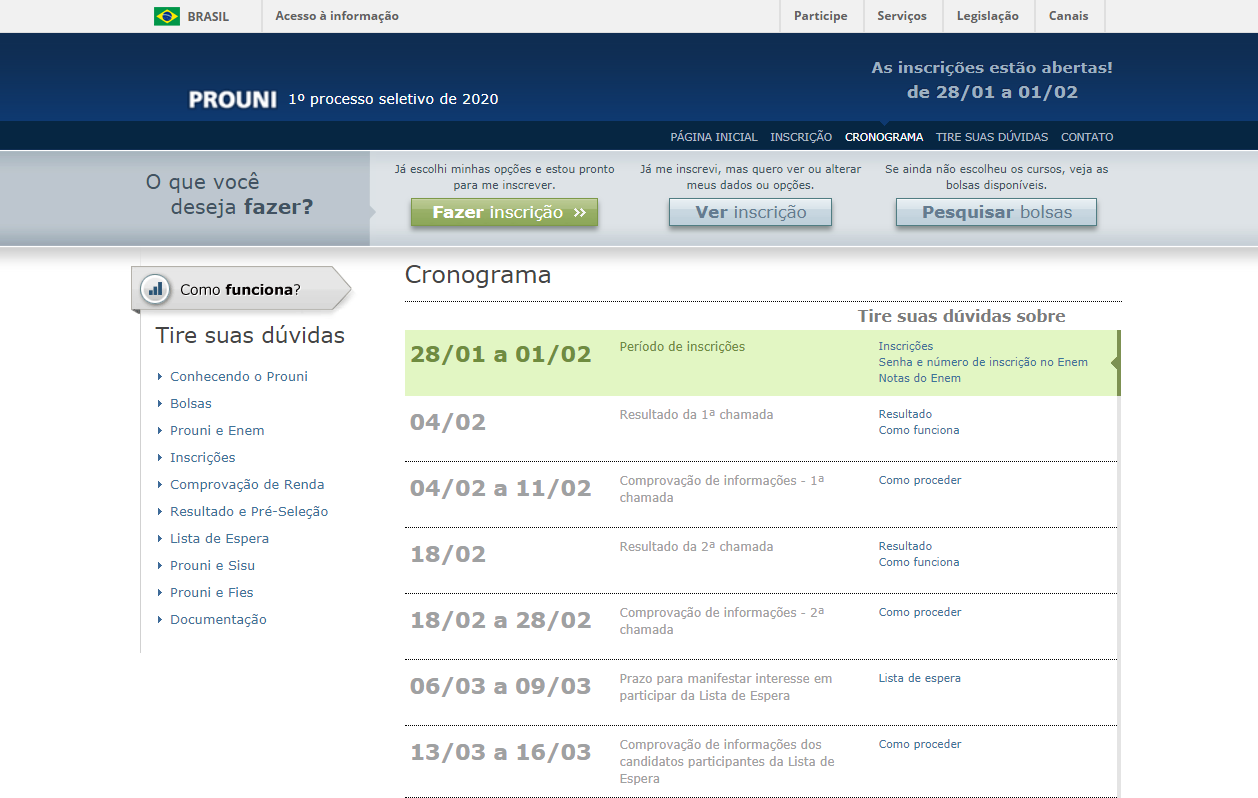Screen dimensions: 1258x798
Task: Click Senha e número de inscrição no Enem
Action: 983,362
